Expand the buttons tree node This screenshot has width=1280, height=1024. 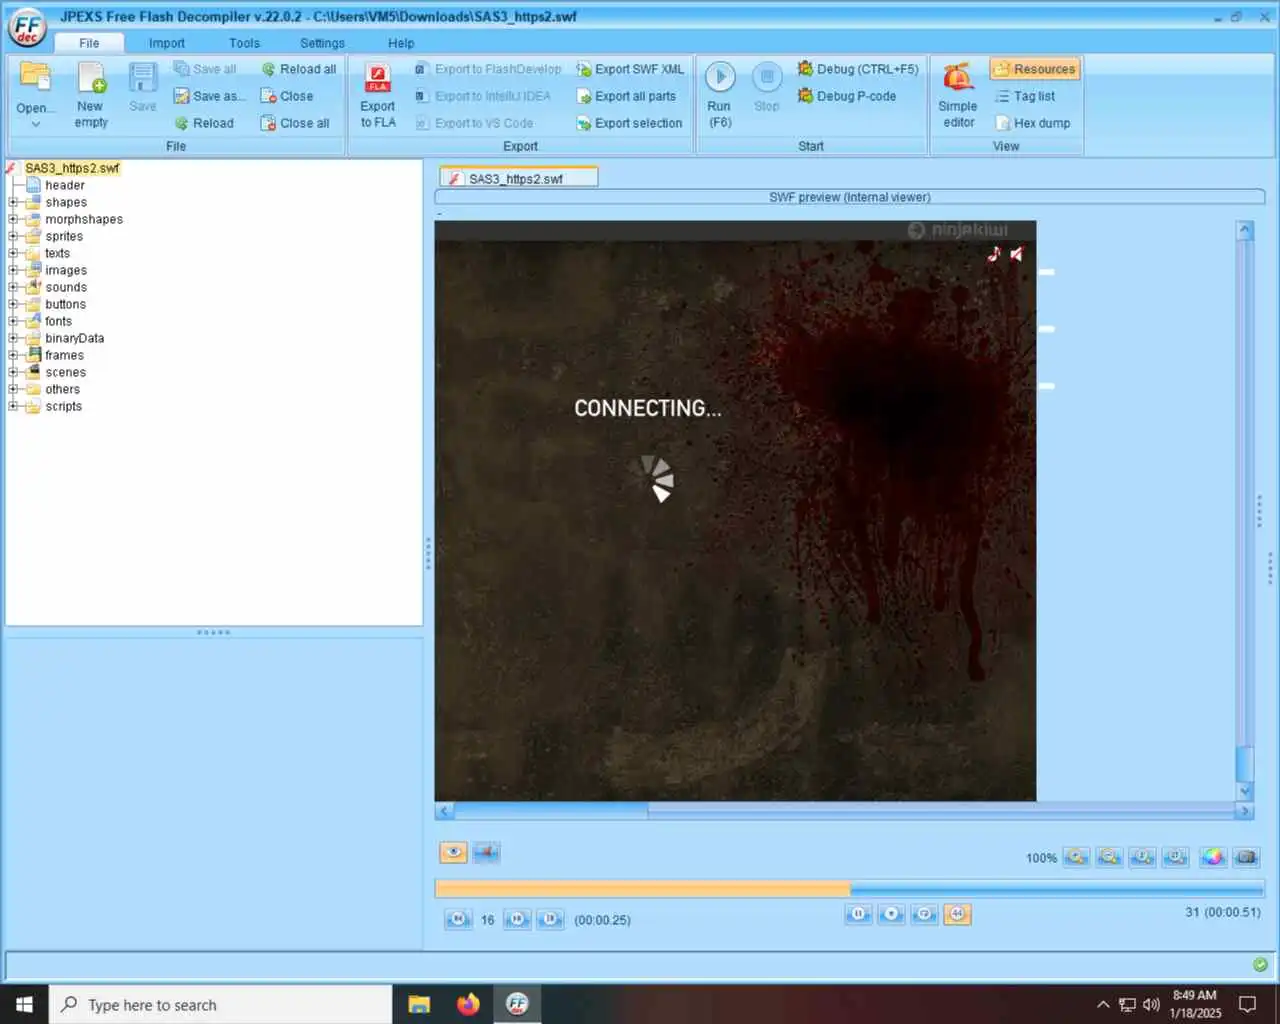(x=13, y=304)
